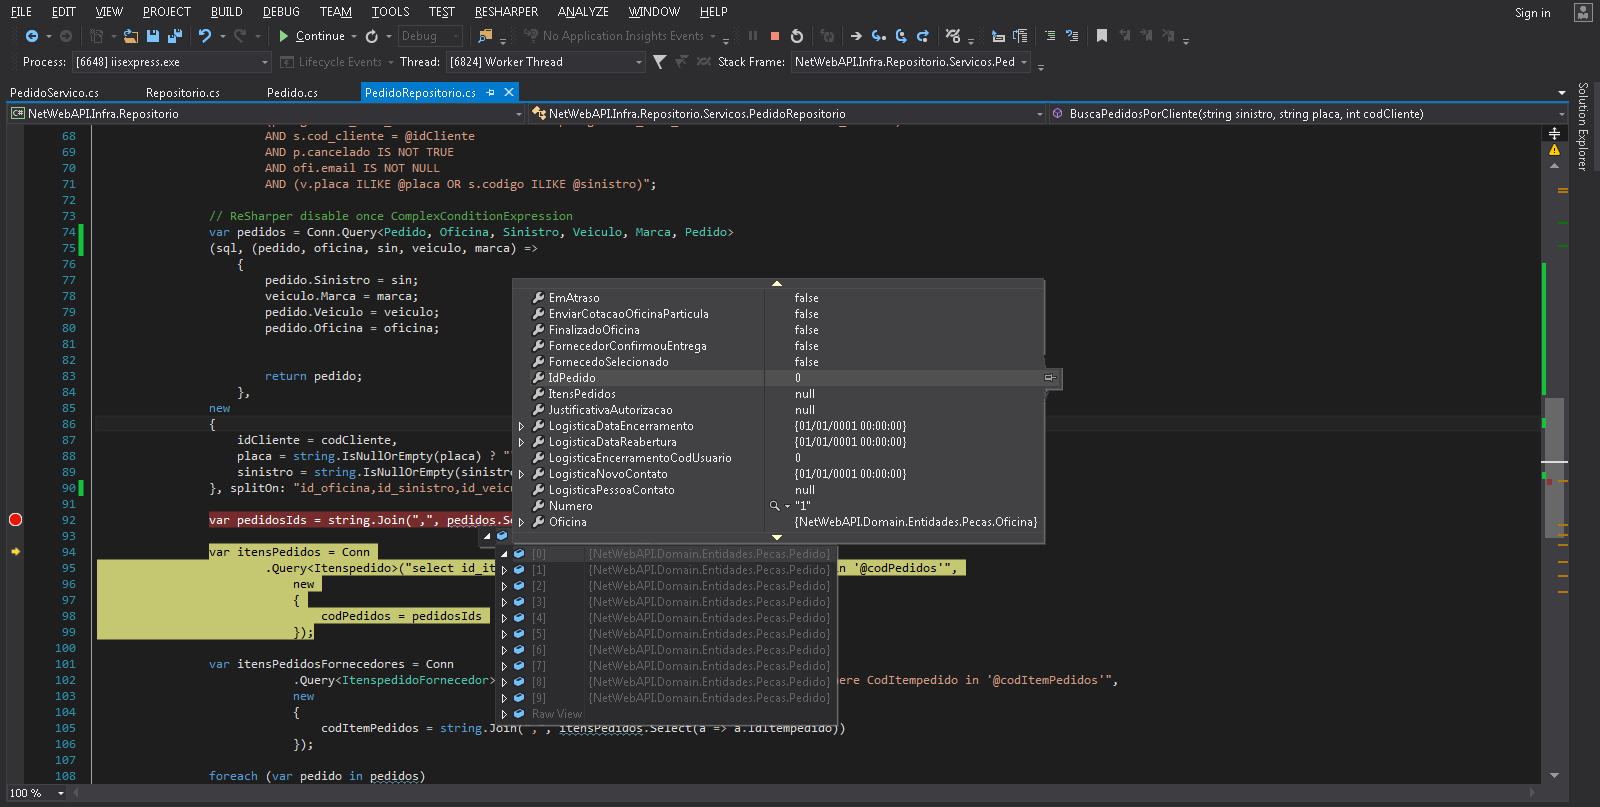Image resolution: width=1600 pixels, height=807 pixels.
Task: Open the Process iisexpress.exe dropdown
Action: (x=265, y=62)
